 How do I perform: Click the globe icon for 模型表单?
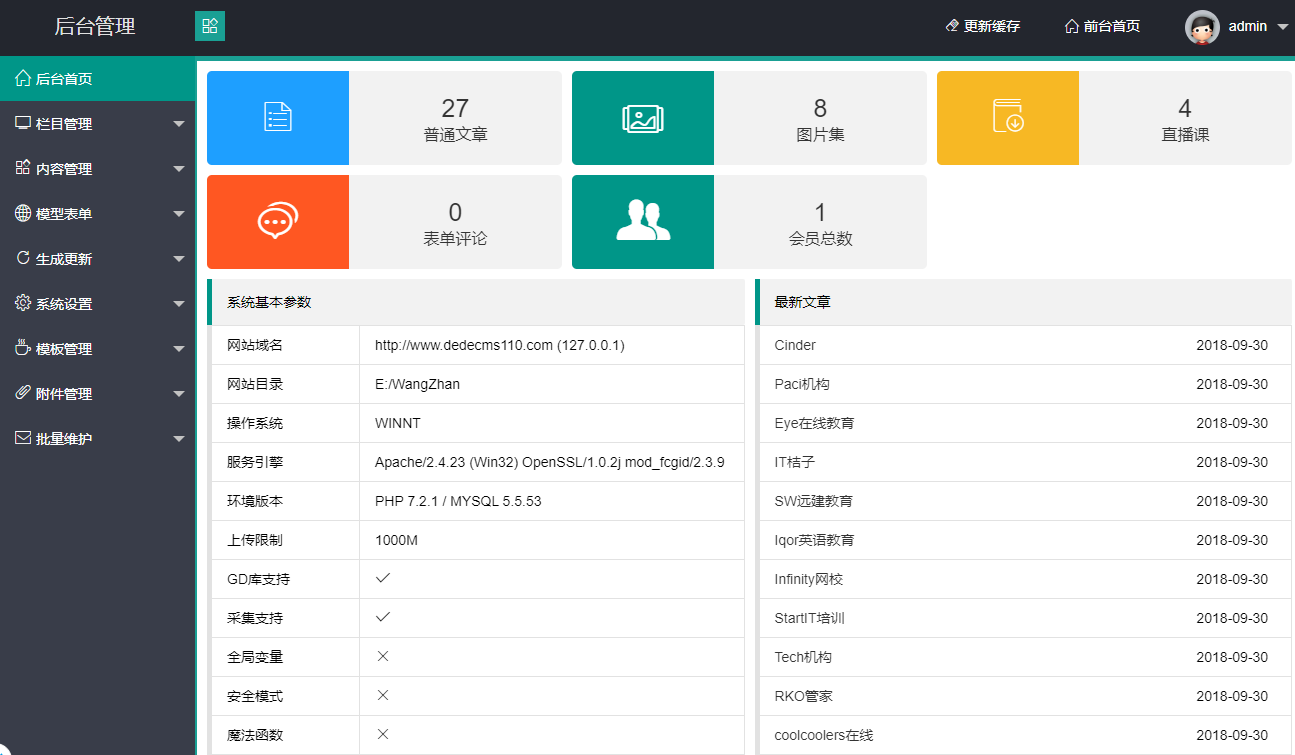(23, 213)
